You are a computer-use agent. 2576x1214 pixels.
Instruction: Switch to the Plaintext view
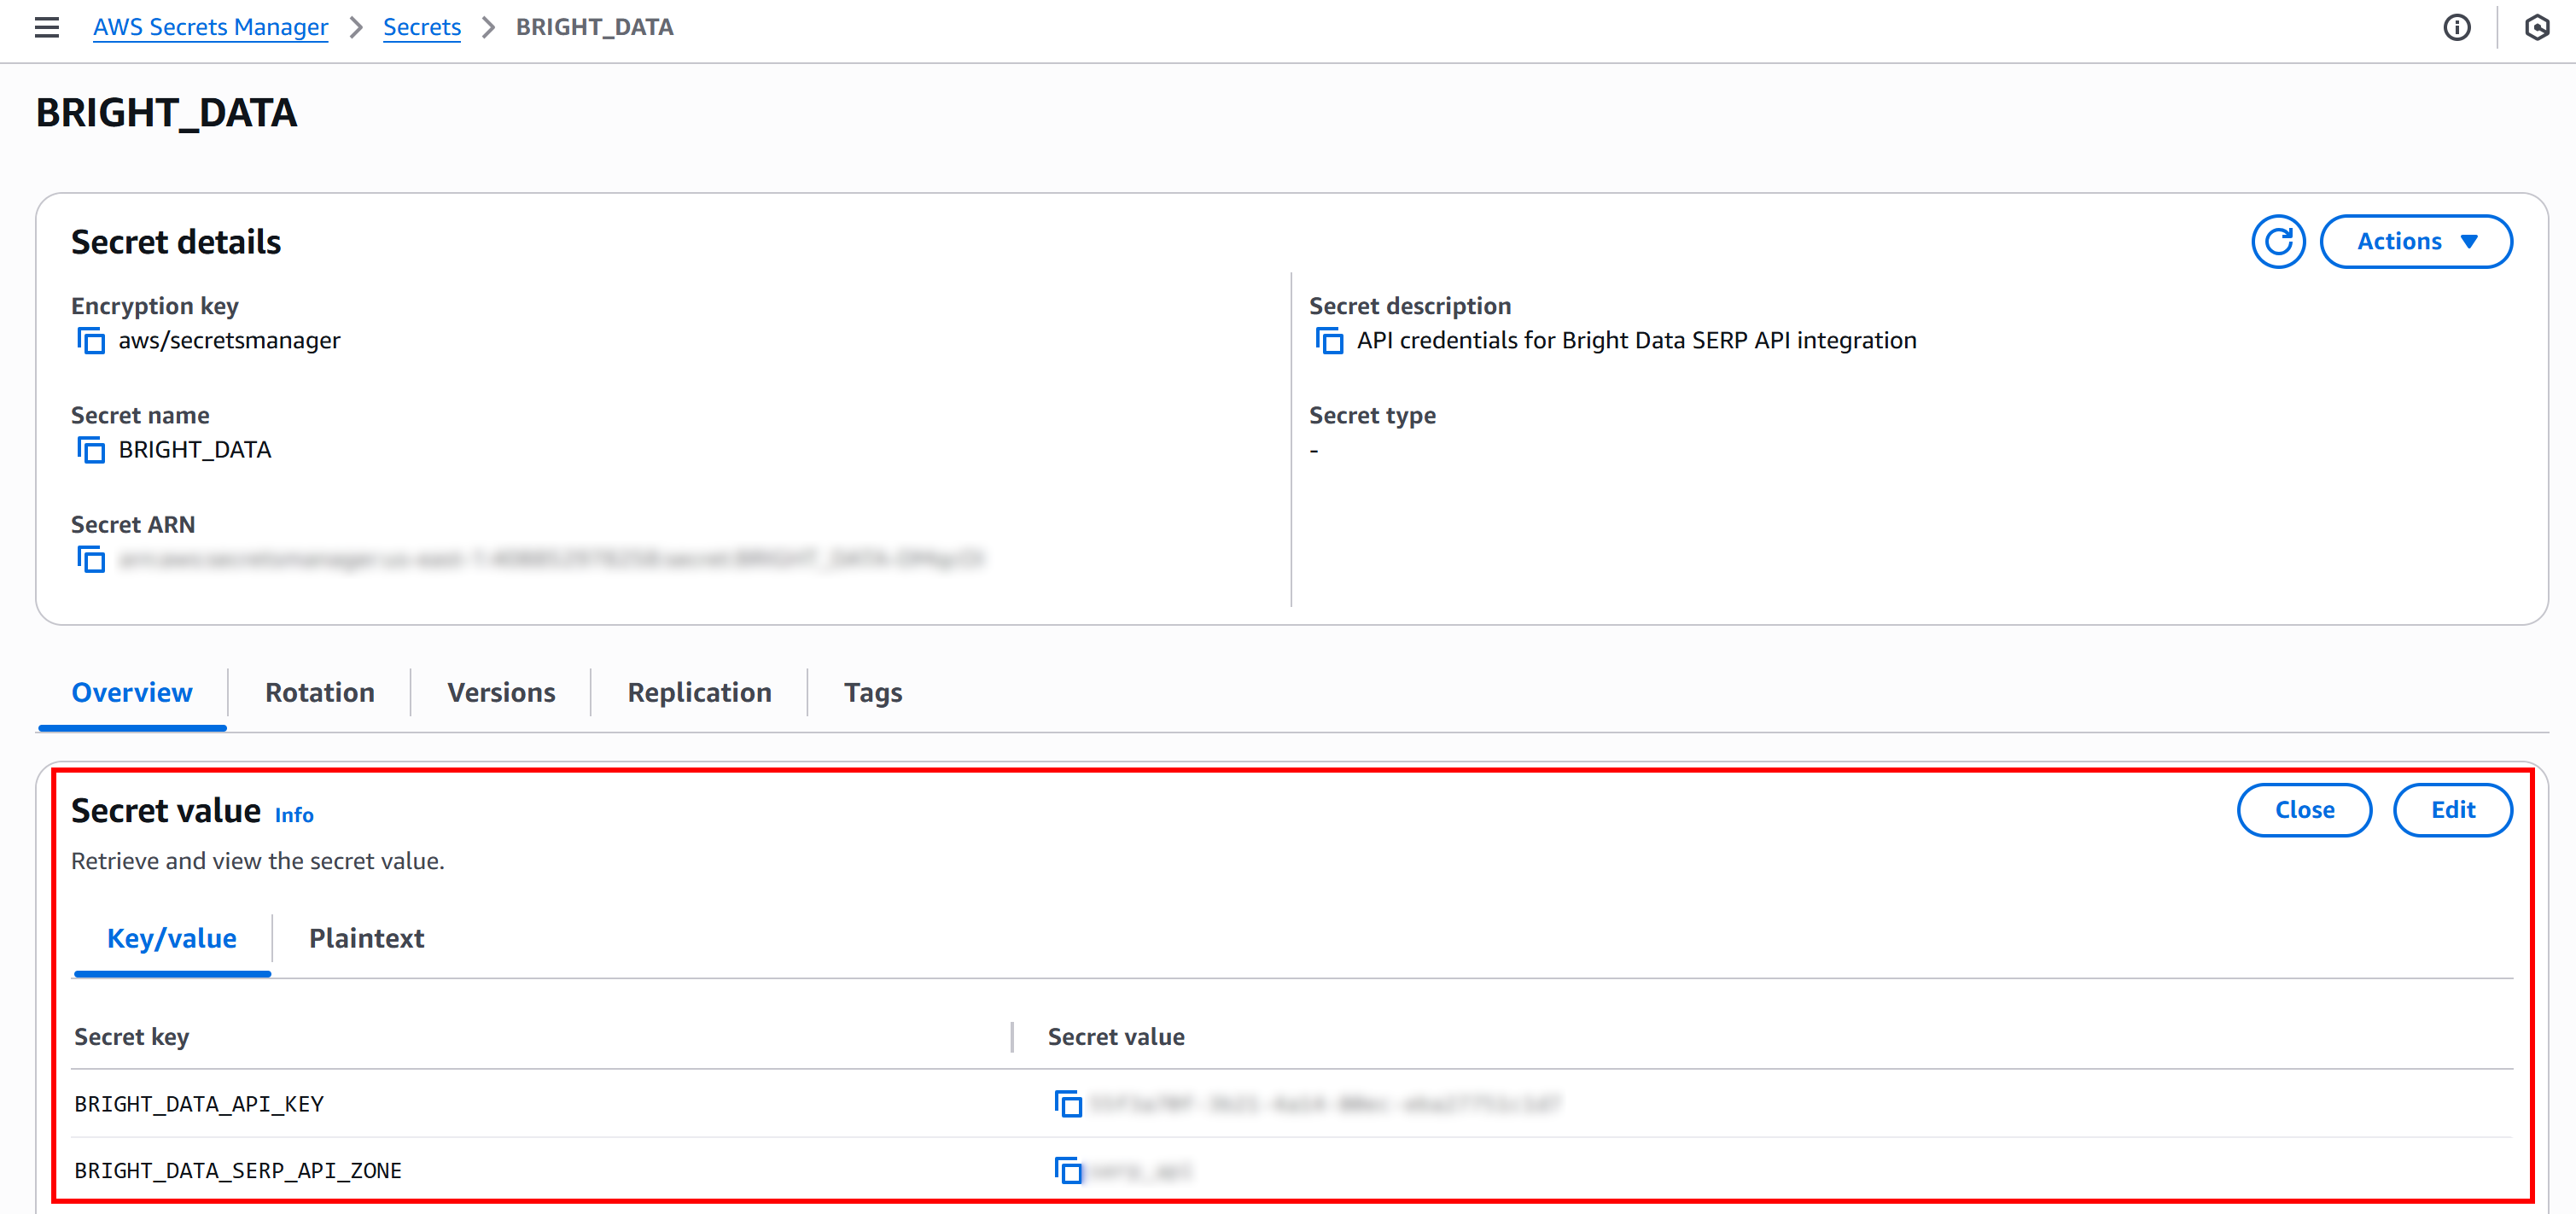(366, 938)
